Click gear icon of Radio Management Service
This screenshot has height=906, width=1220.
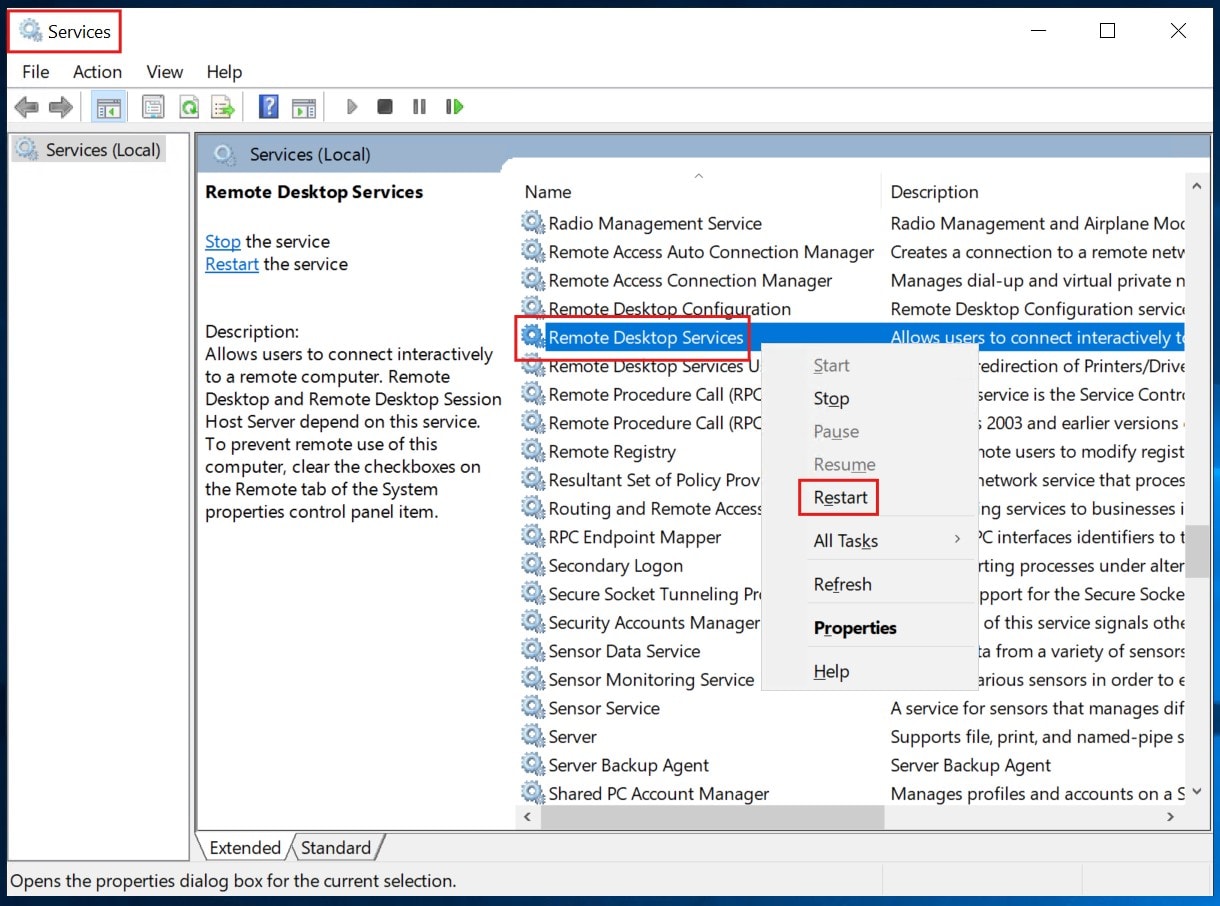(x=533, y=223)
